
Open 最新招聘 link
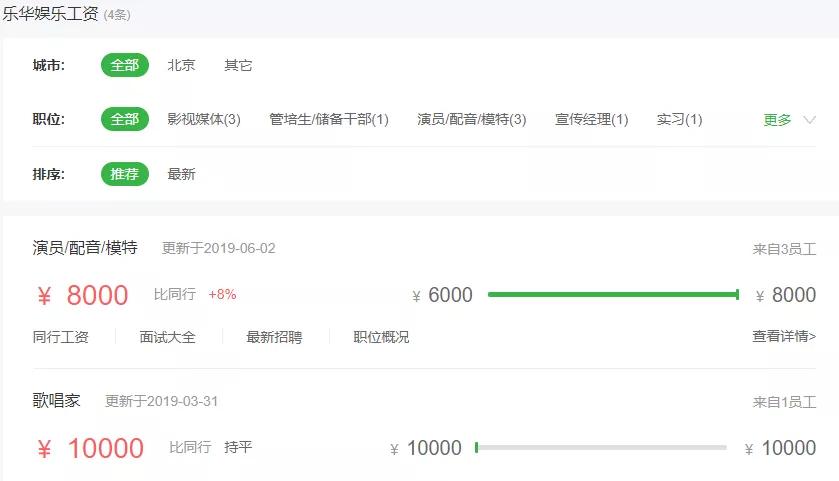(x=274, y=337)
